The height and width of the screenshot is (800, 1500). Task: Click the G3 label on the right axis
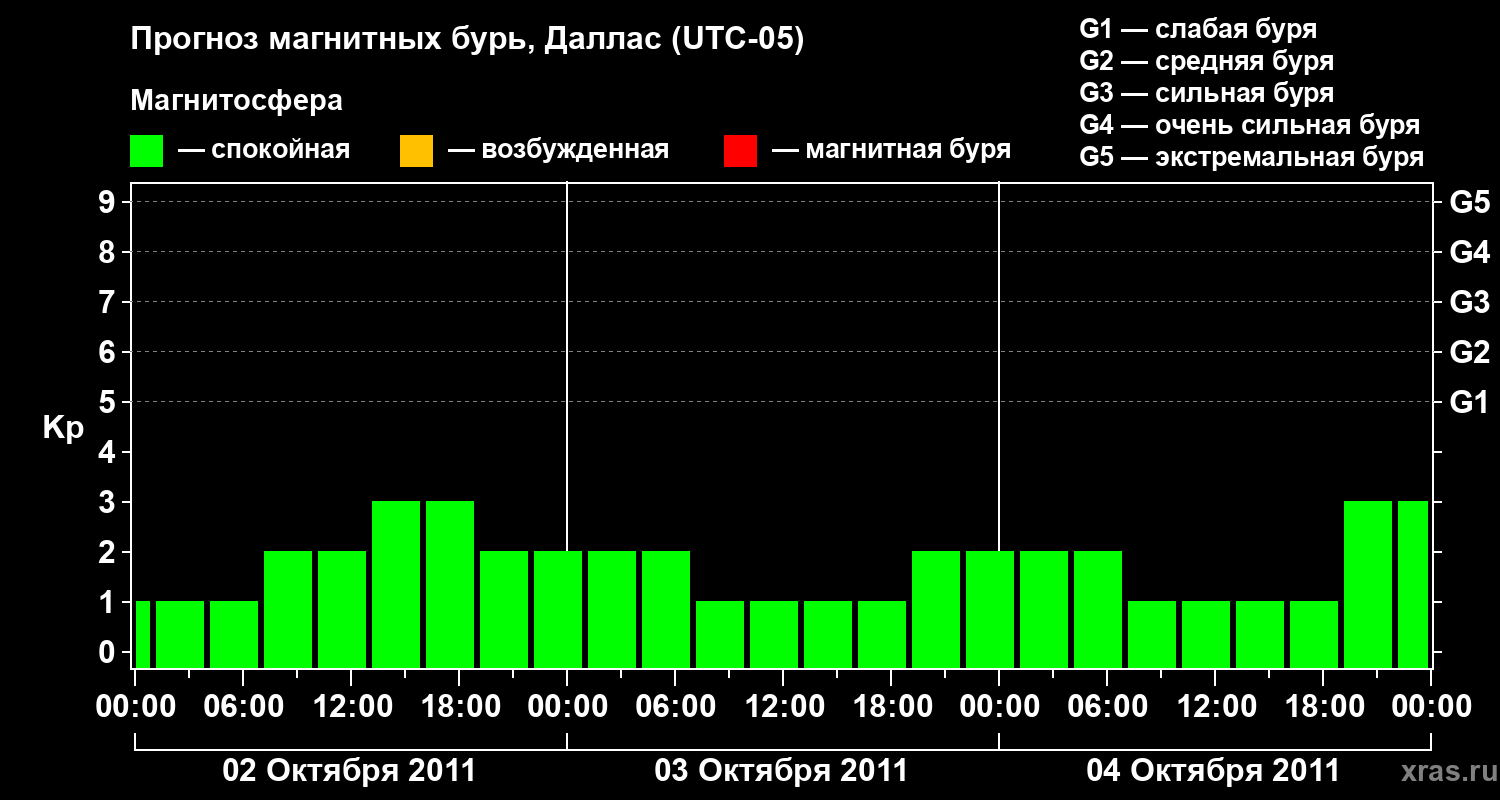(x=1470, y=302)
